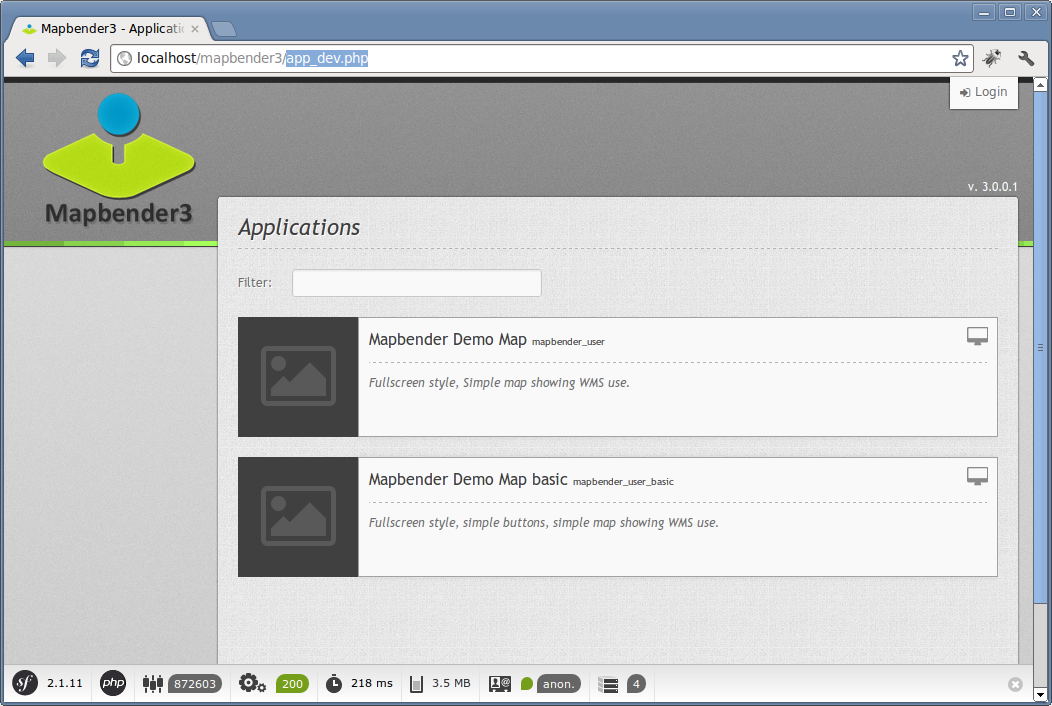Open the Mapbender Demo Map basic title link
Viewport: 1052px width, 706px height.
point(468,479)
